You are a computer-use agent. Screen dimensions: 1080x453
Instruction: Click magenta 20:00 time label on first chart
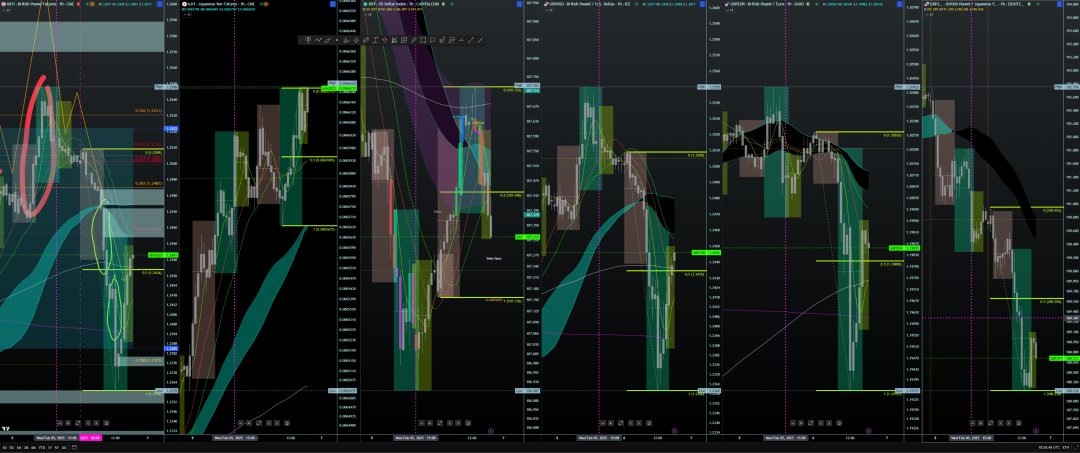(90, 438)
